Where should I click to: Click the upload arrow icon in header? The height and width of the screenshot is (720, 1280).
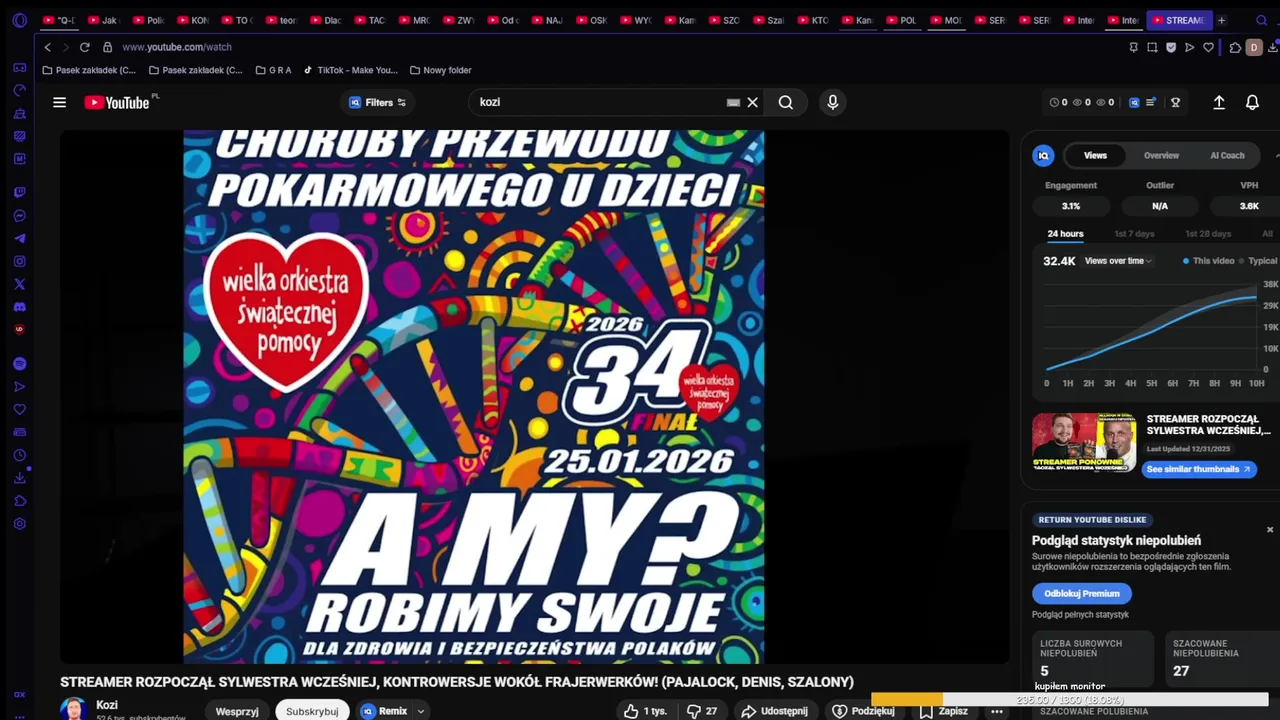coord(1219,102)
